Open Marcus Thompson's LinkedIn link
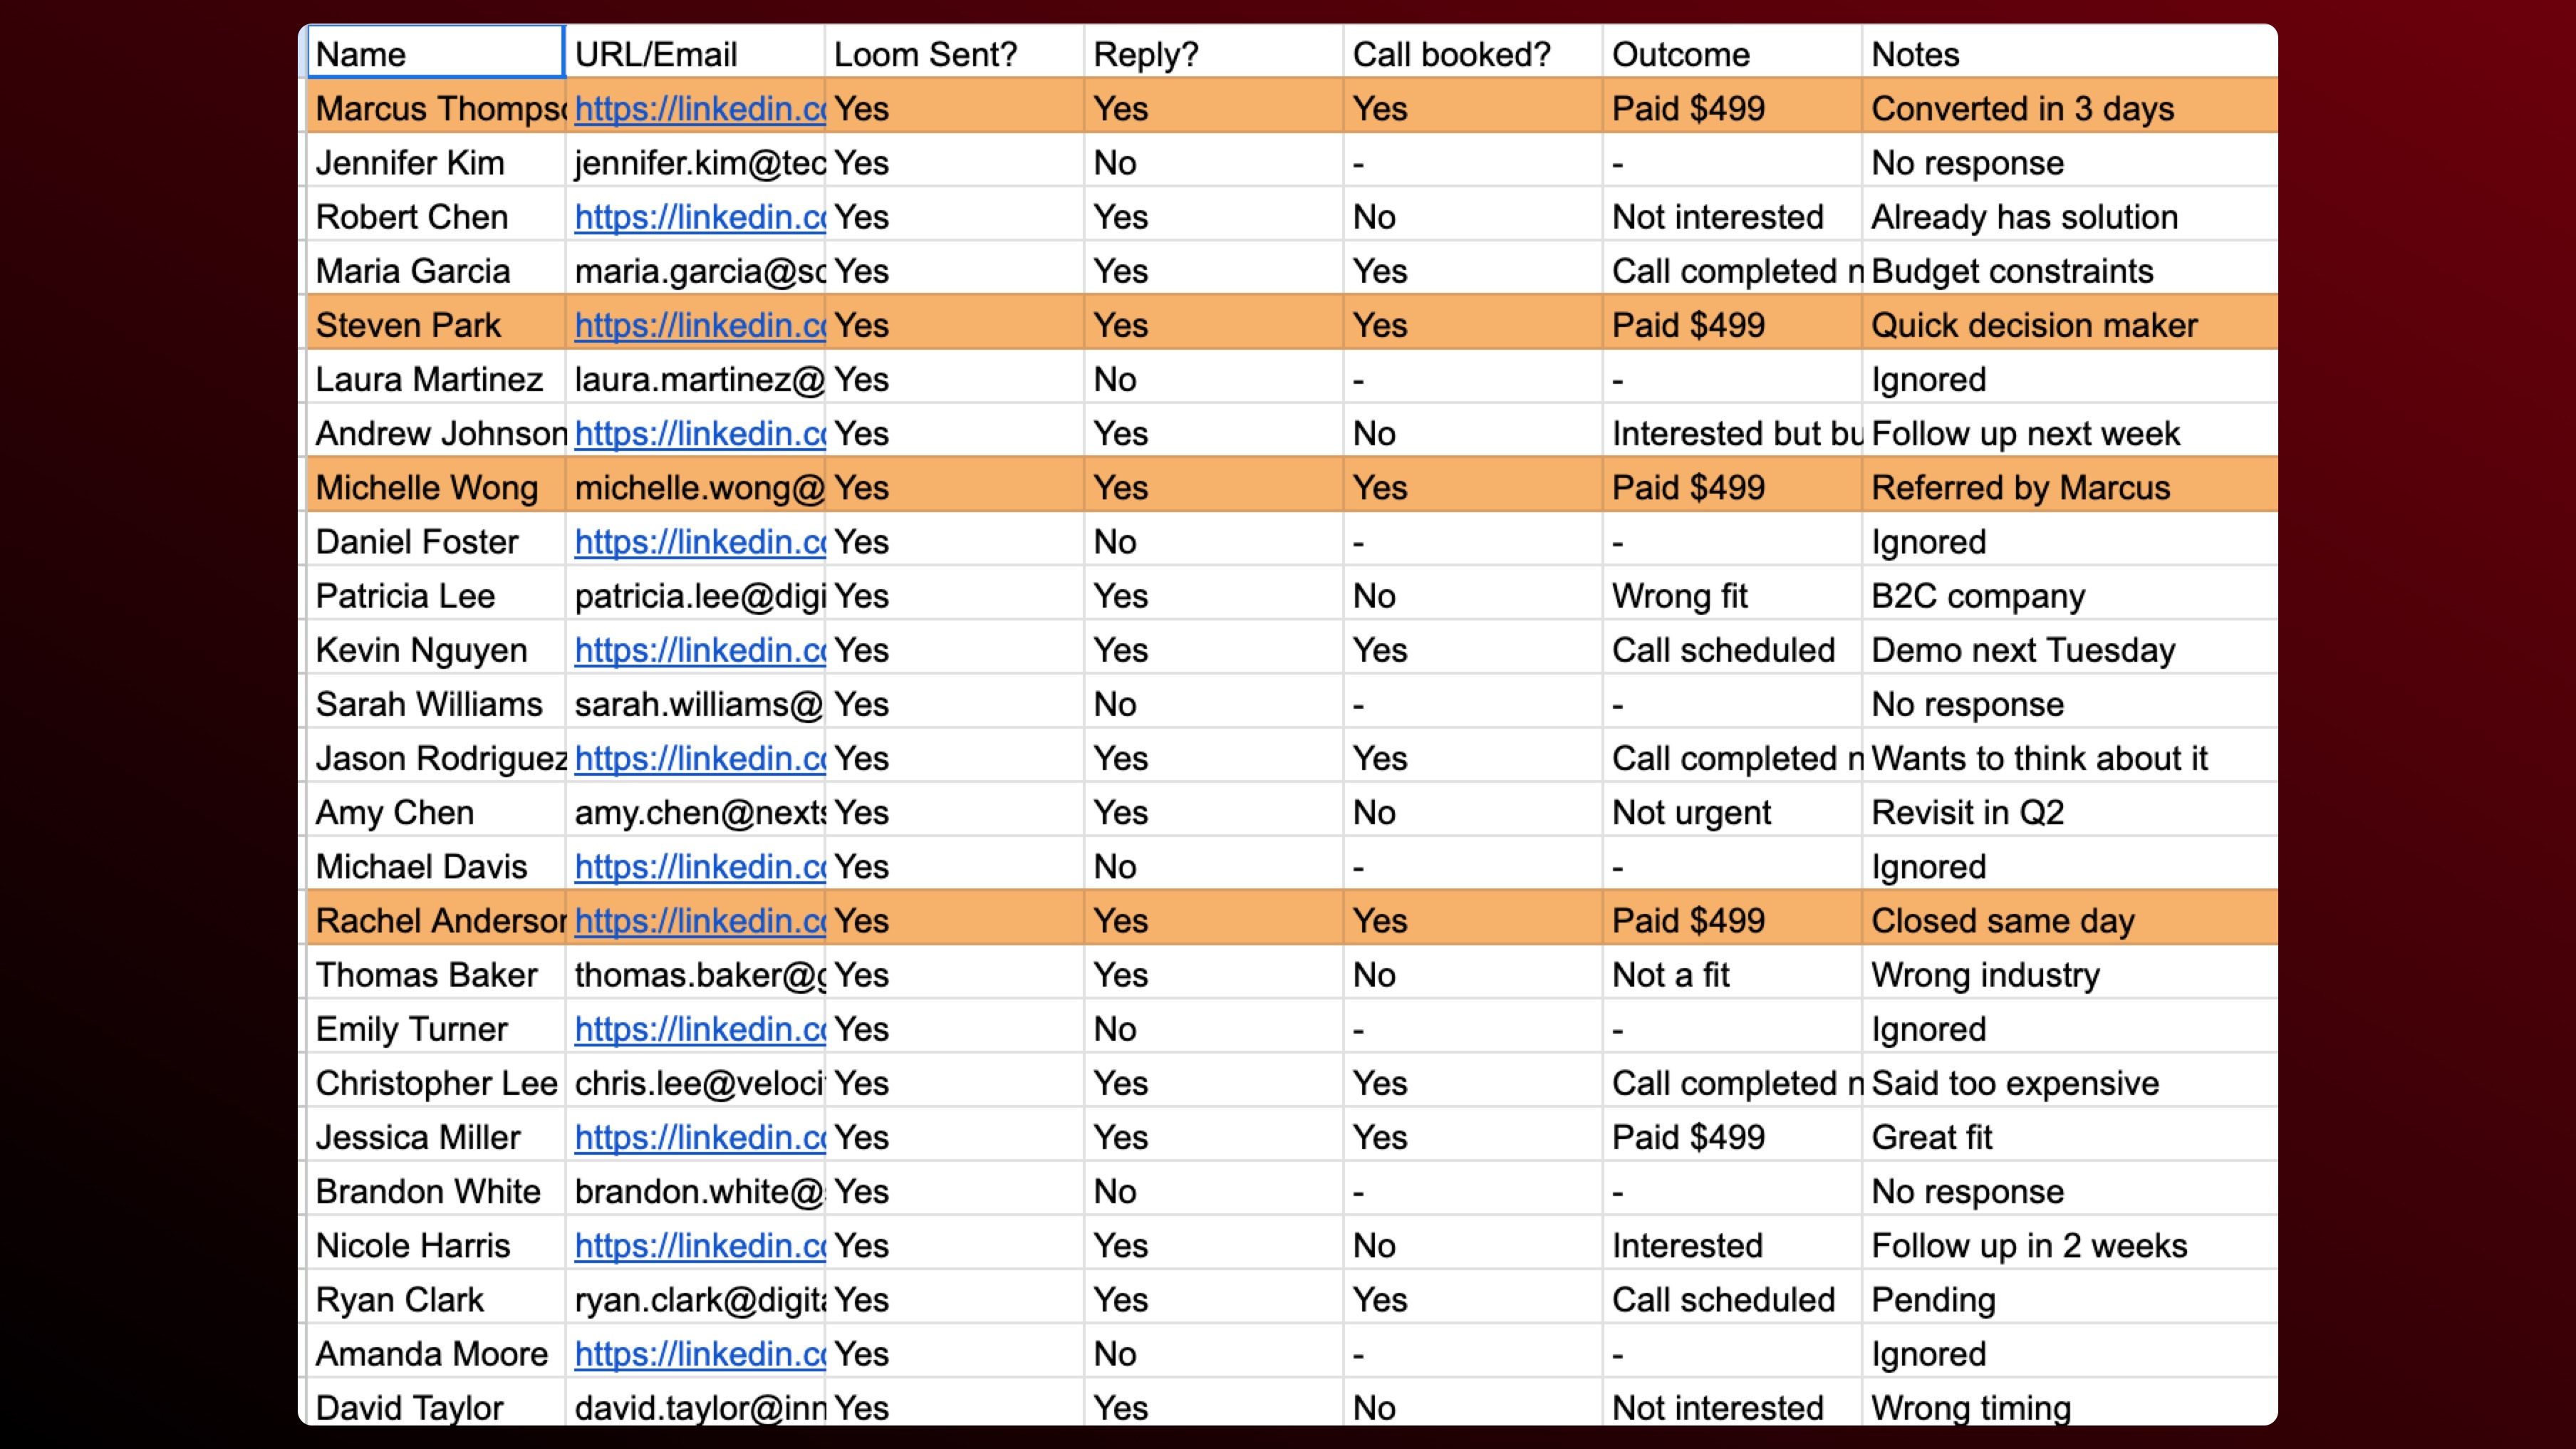 click(x=699, y=108)
